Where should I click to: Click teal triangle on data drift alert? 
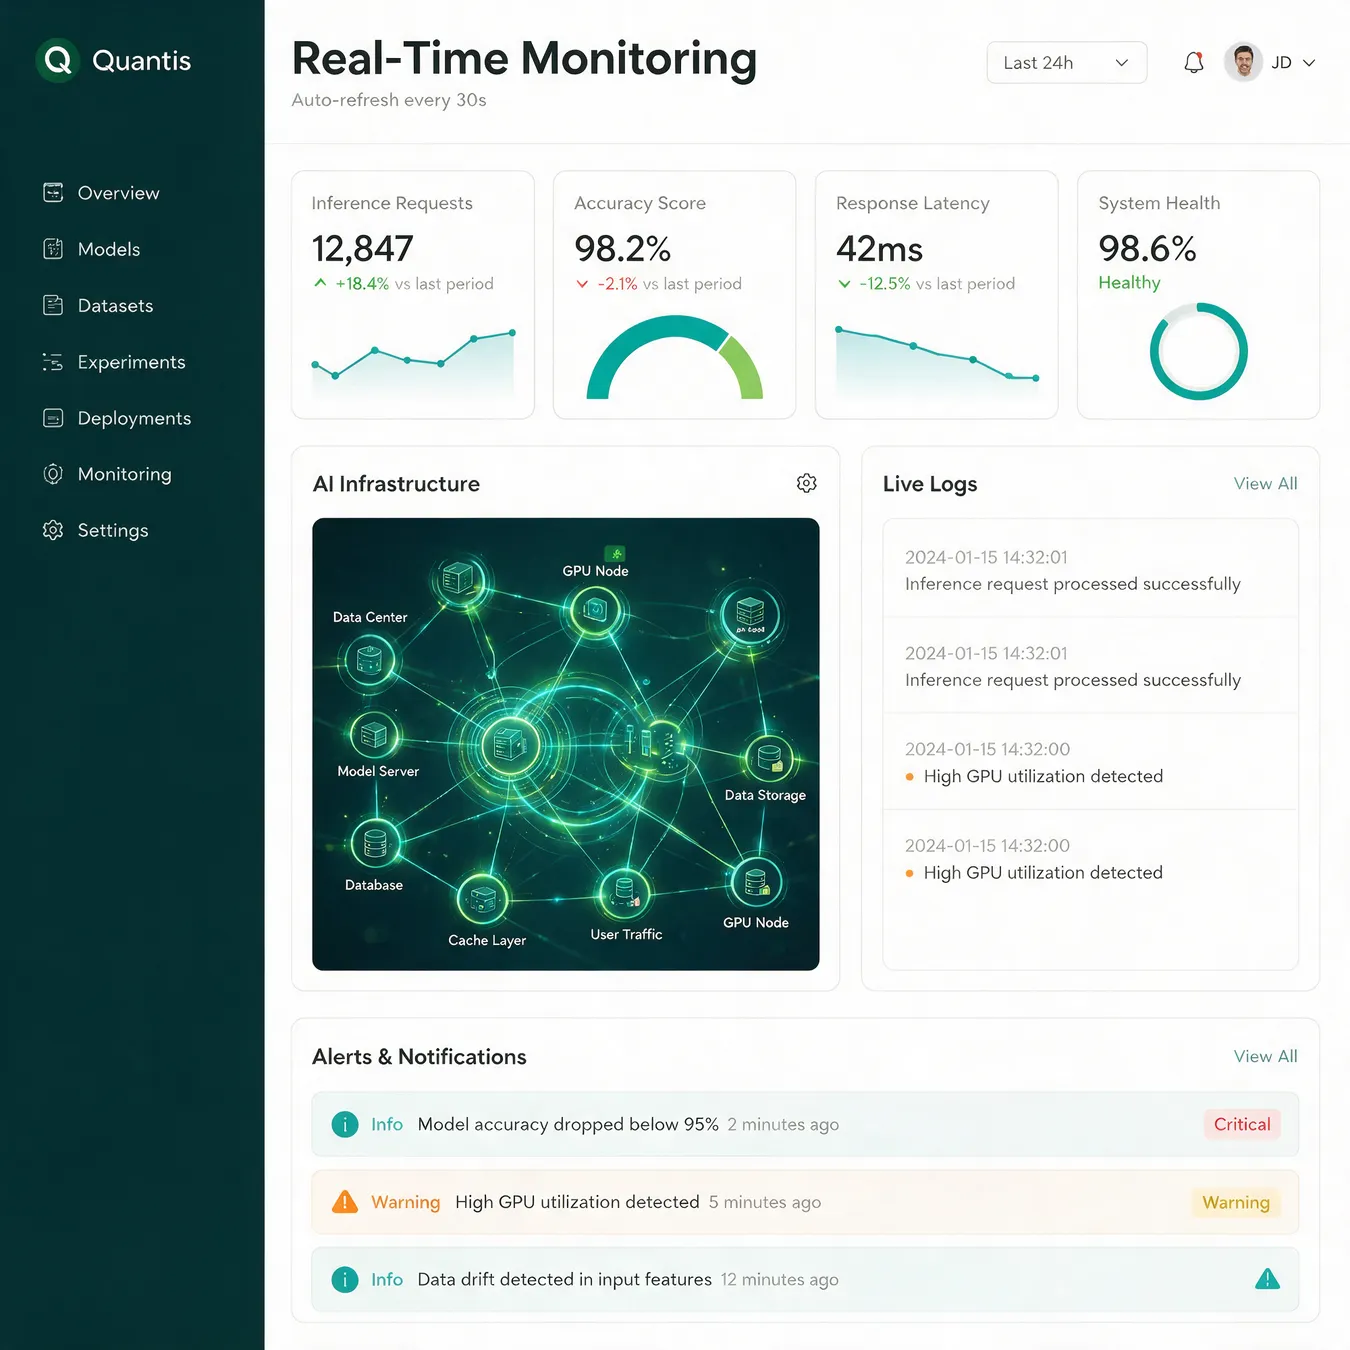(x=1267, y=1279)
